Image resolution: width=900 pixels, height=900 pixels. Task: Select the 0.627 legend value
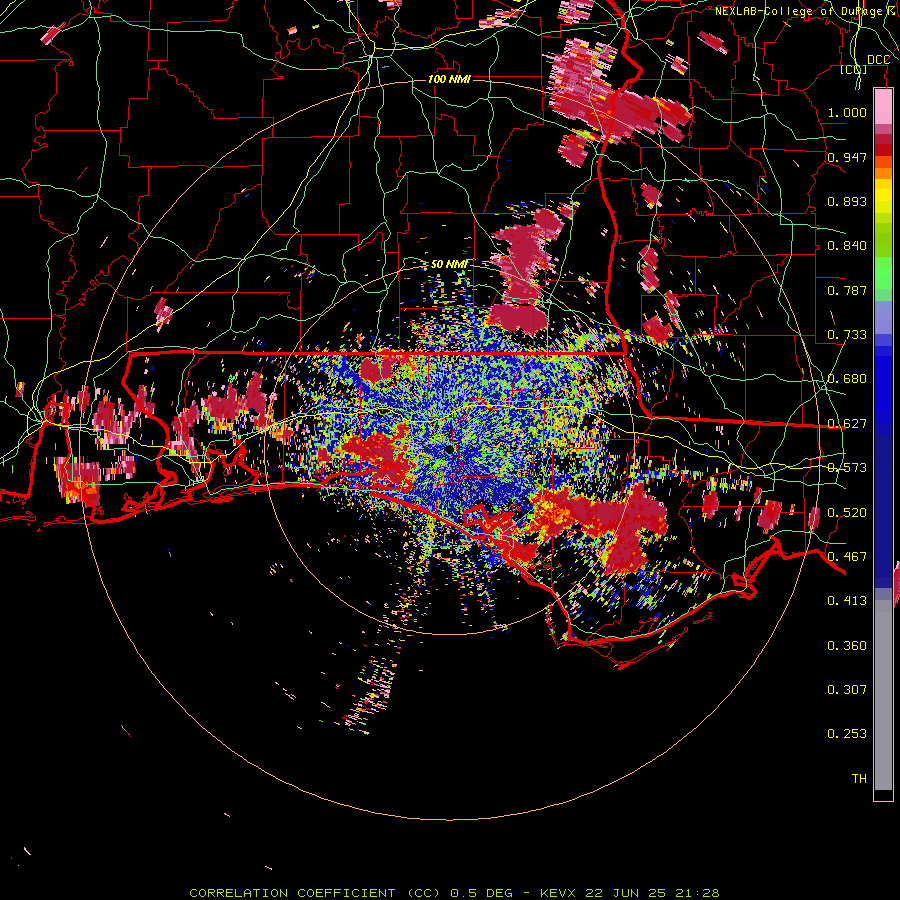[x=847, y=424]
